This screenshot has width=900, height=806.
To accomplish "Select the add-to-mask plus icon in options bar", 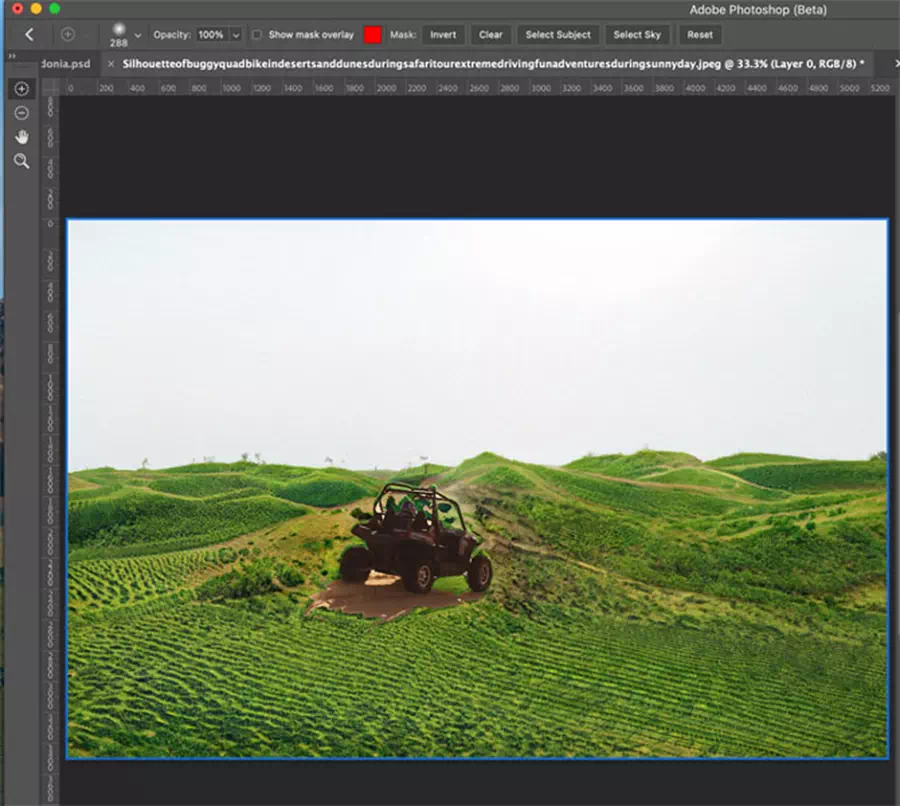I will coord(68,35).
